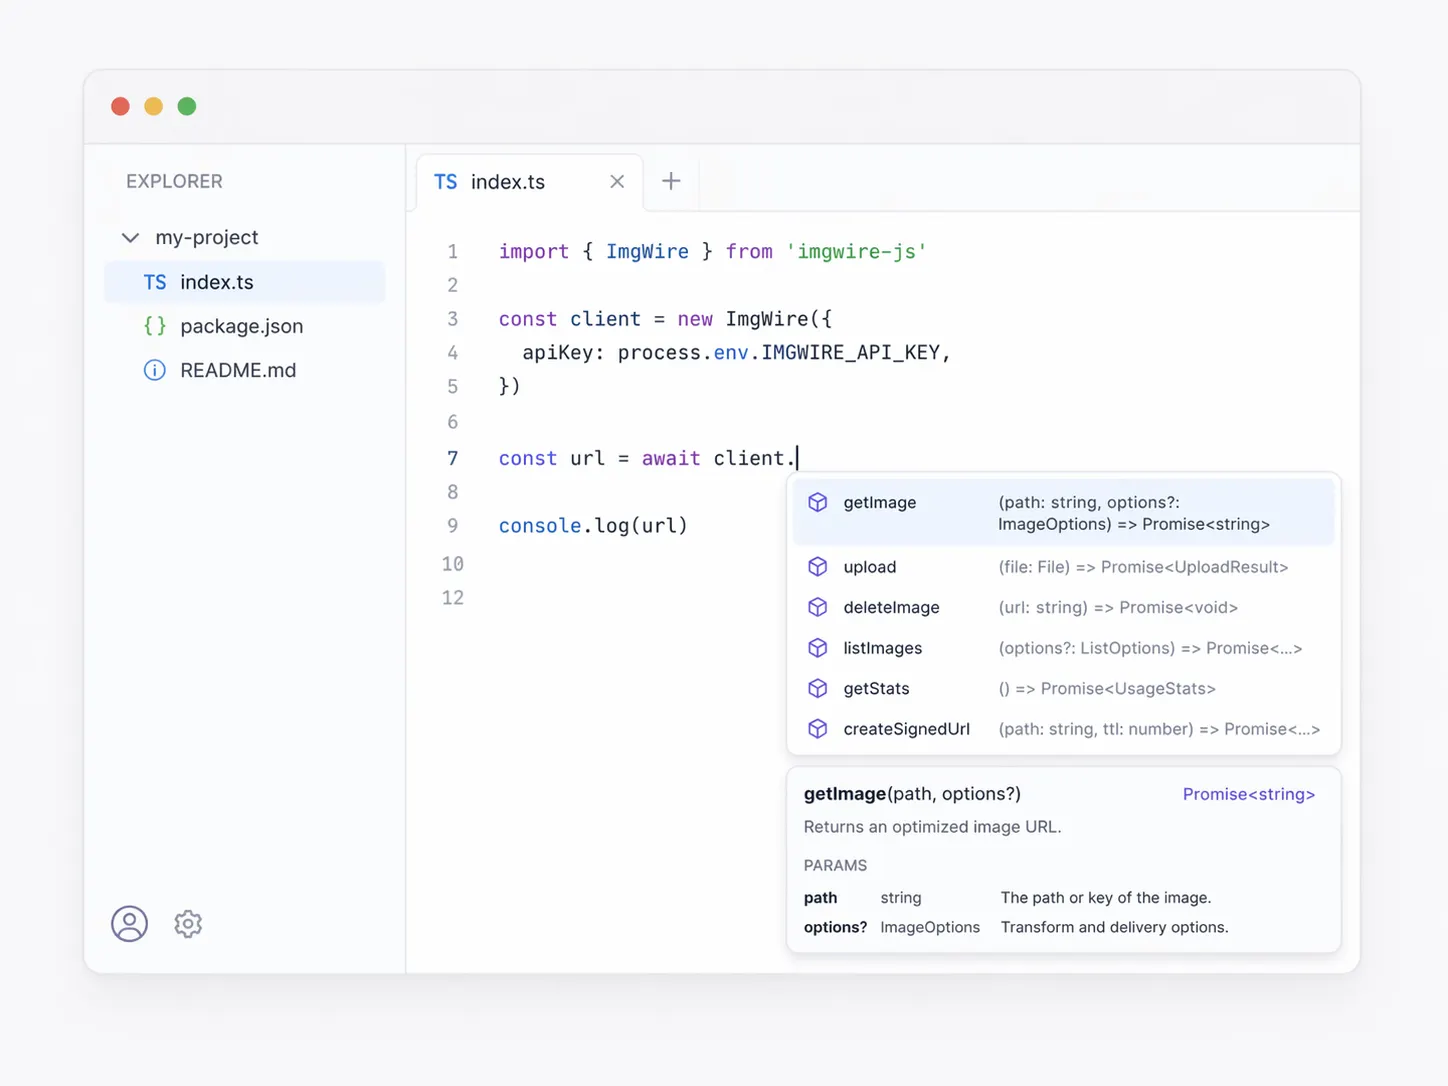This screenshot has width=1448, height=1086.
Task: Switch to the index.ts tab
Action: (507, 182)
